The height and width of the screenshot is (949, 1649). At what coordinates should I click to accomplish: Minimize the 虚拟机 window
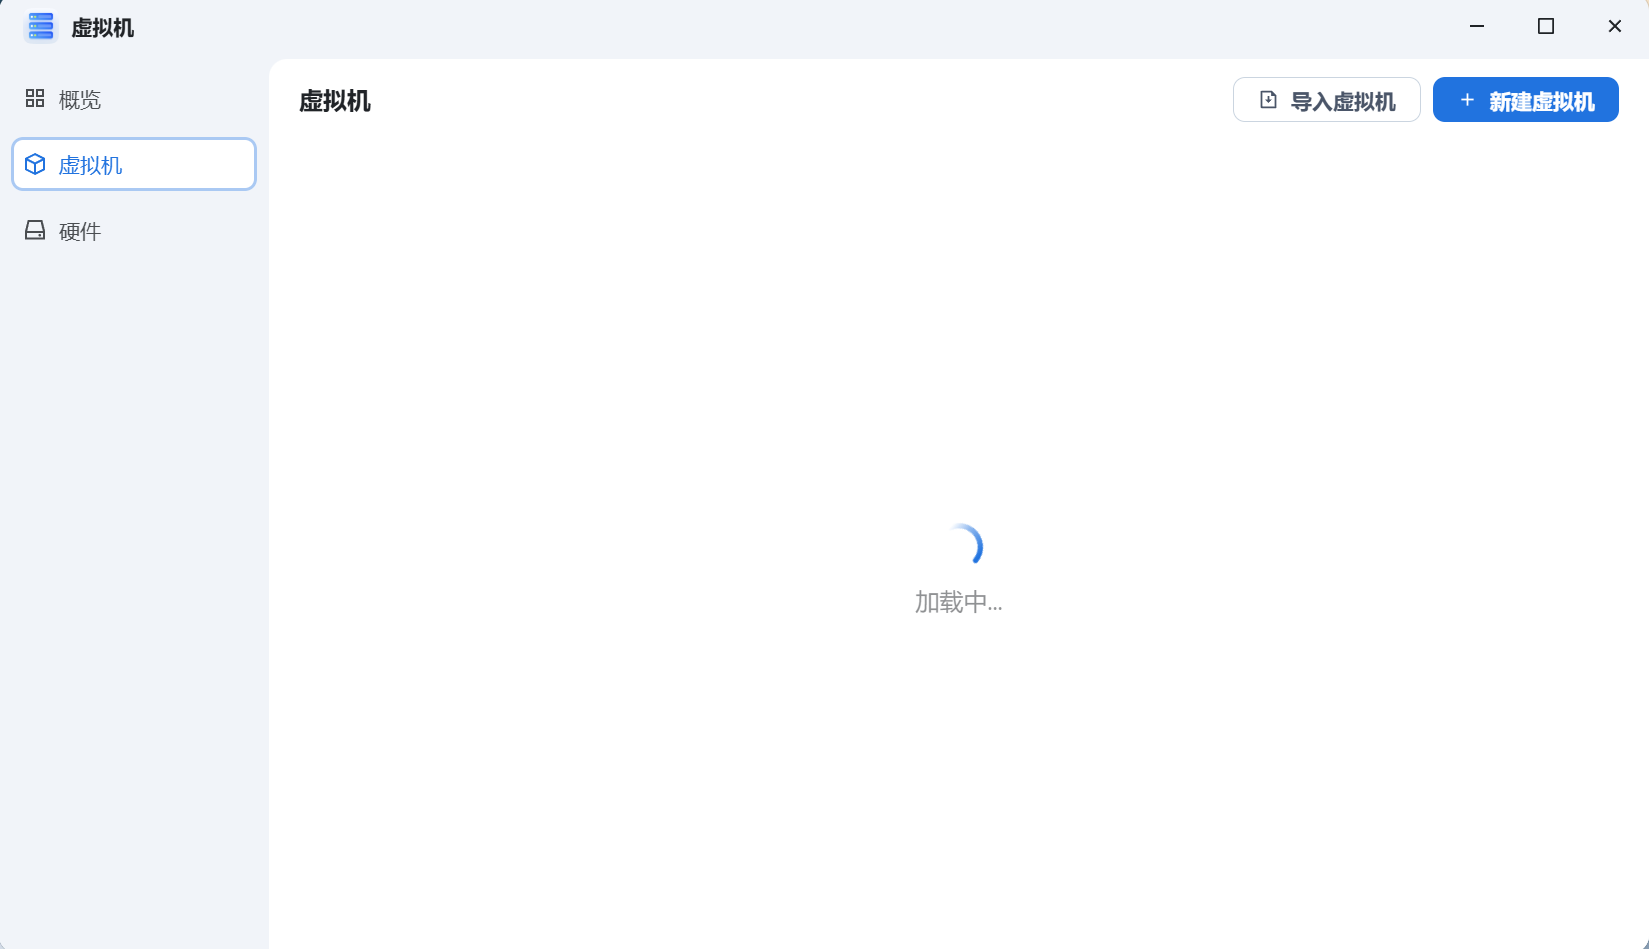tap(1477, 27)
